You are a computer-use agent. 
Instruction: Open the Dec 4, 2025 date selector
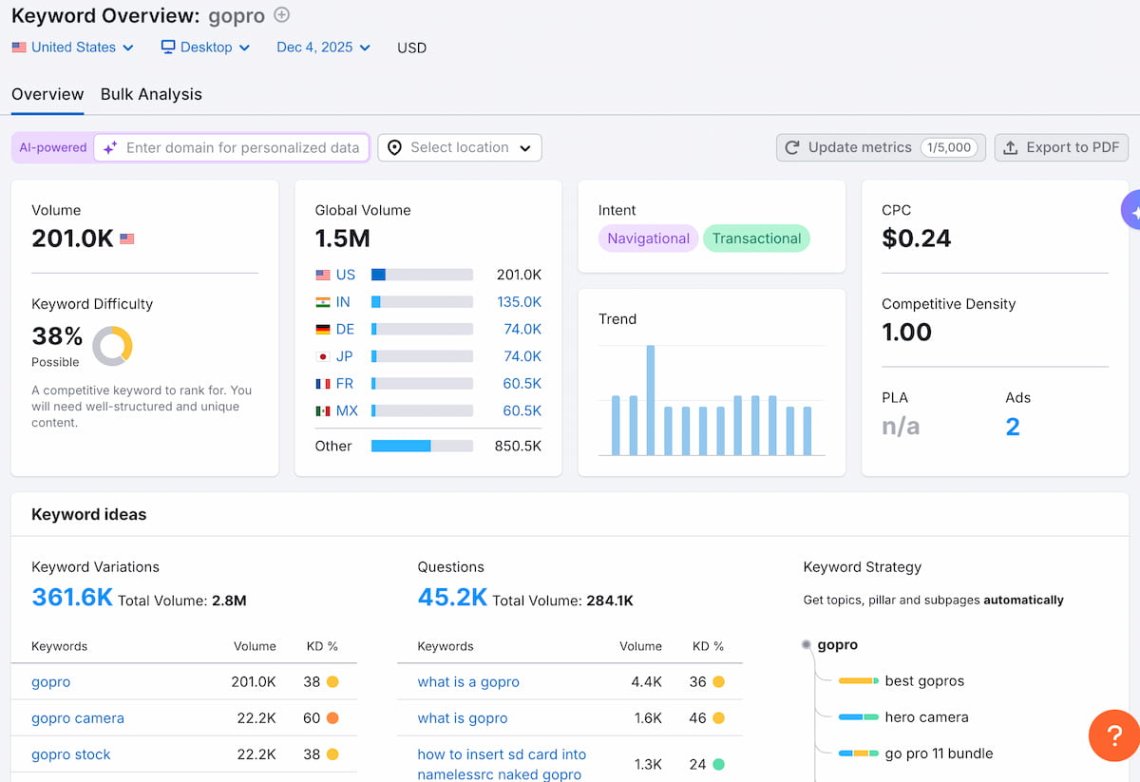pos(322,47)
